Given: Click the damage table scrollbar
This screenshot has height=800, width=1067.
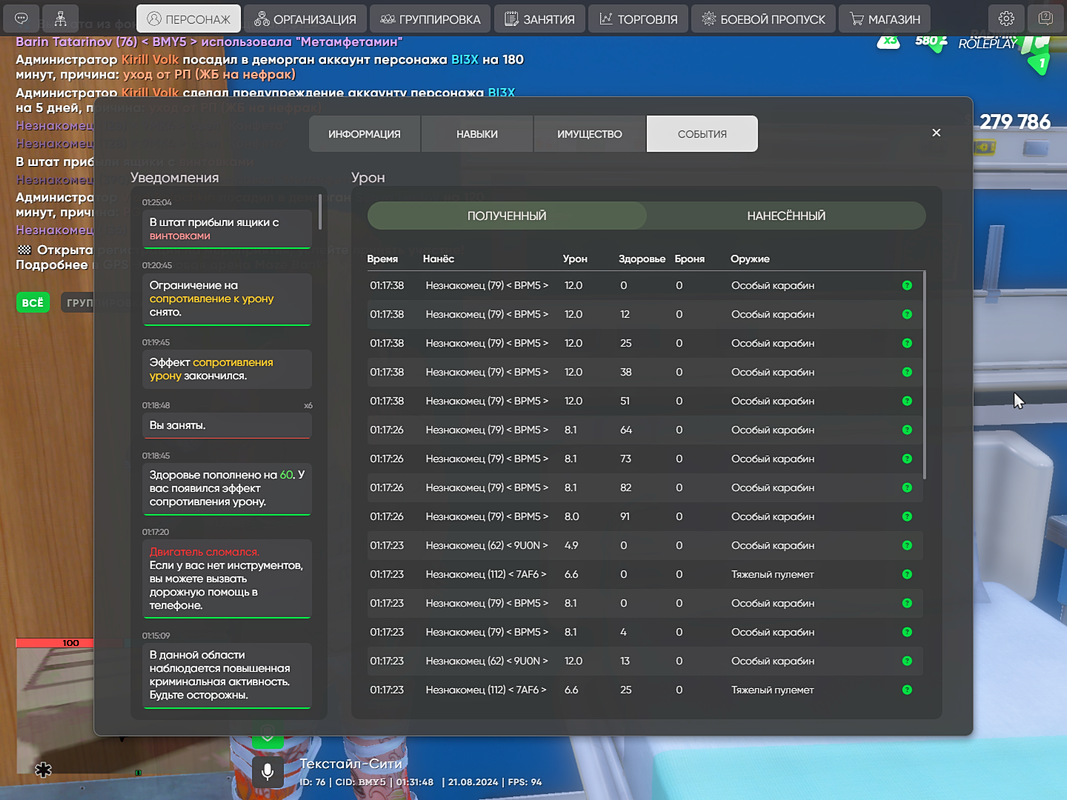Looking at the screenshot, I should click(924, 375).
